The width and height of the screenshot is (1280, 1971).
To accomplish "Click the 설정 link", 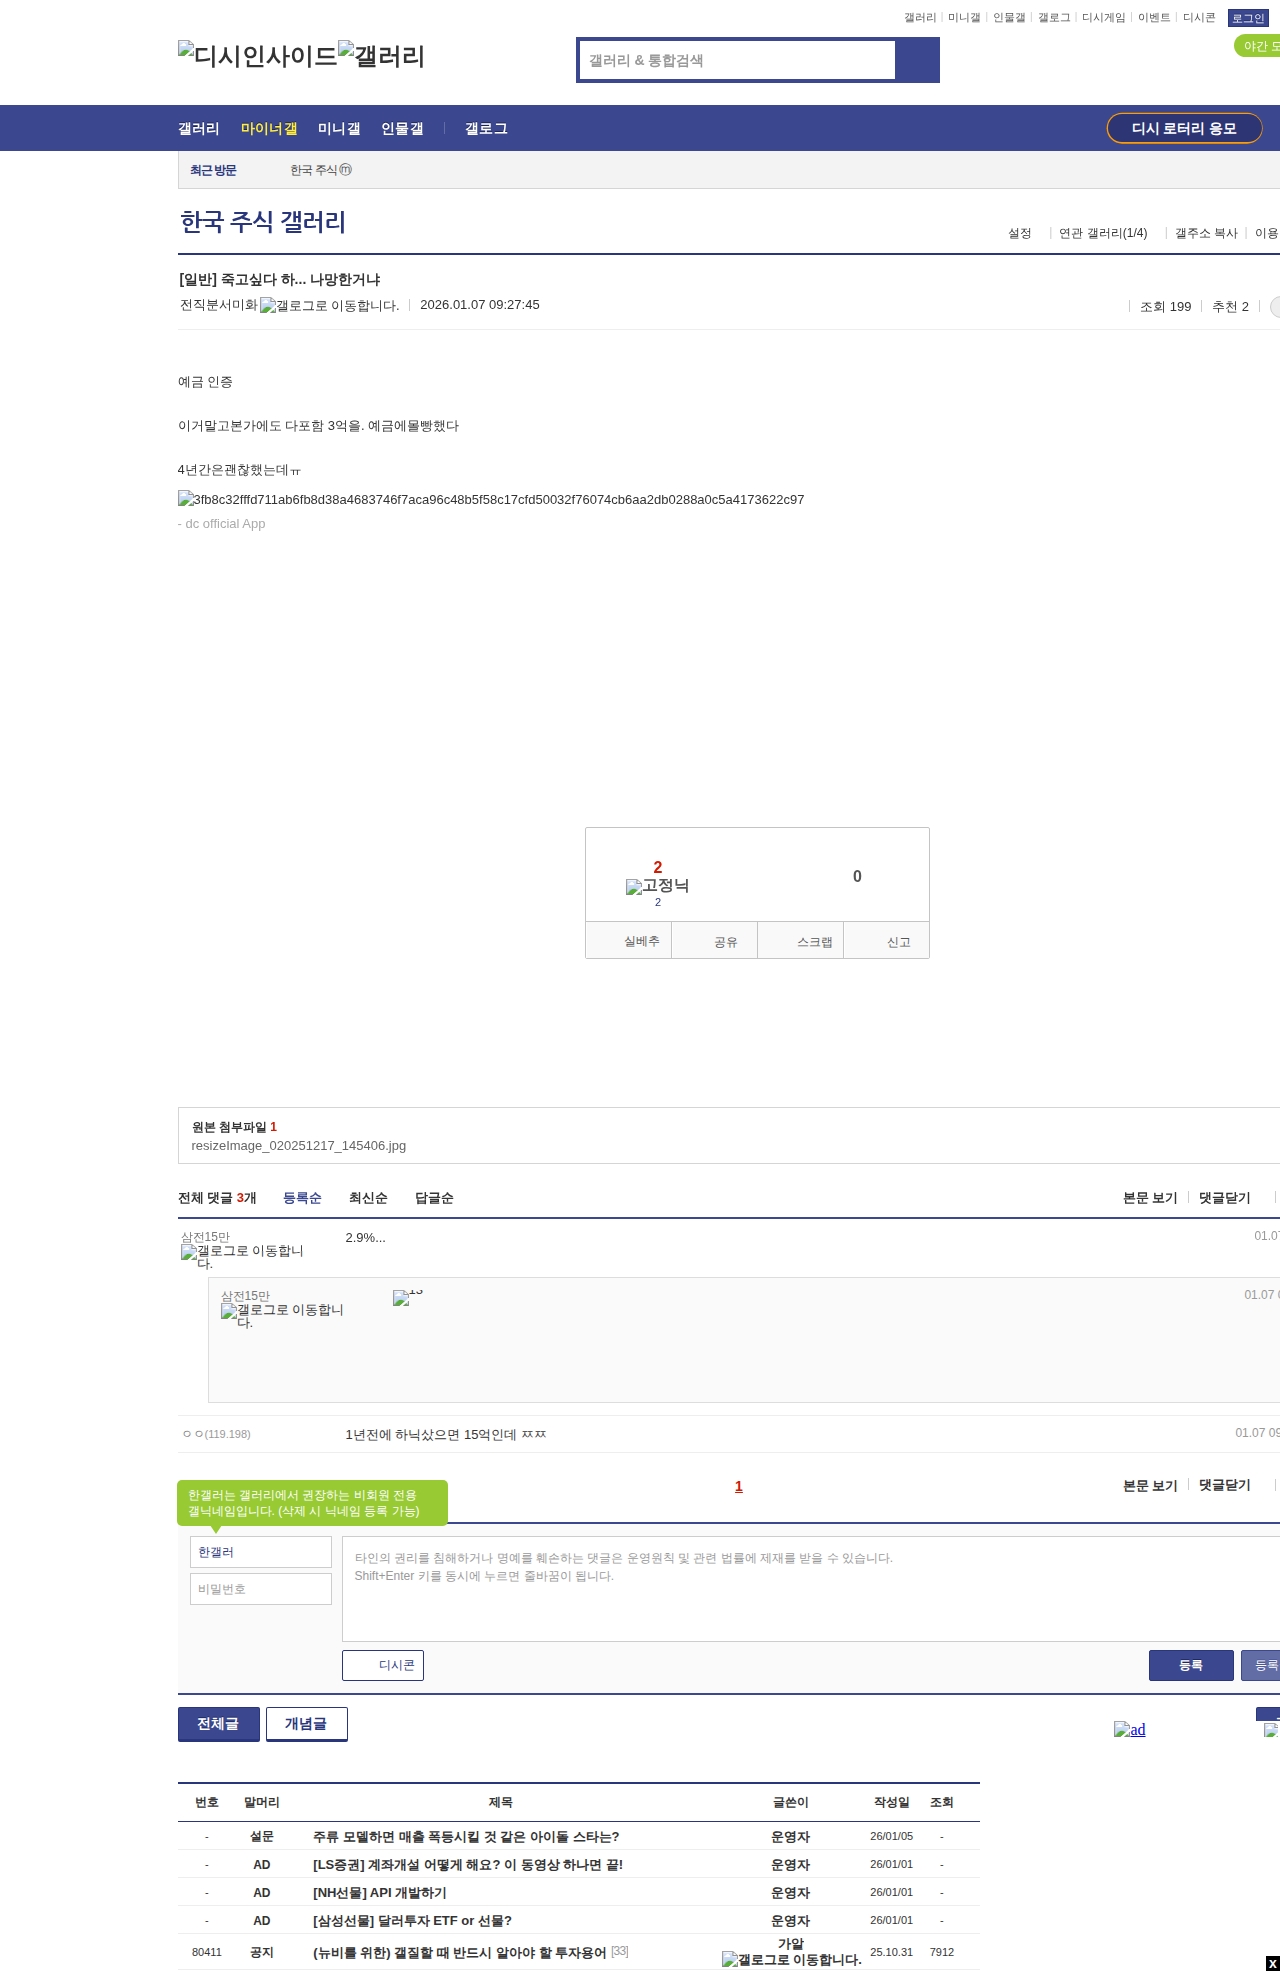I will click(1019, 233).
